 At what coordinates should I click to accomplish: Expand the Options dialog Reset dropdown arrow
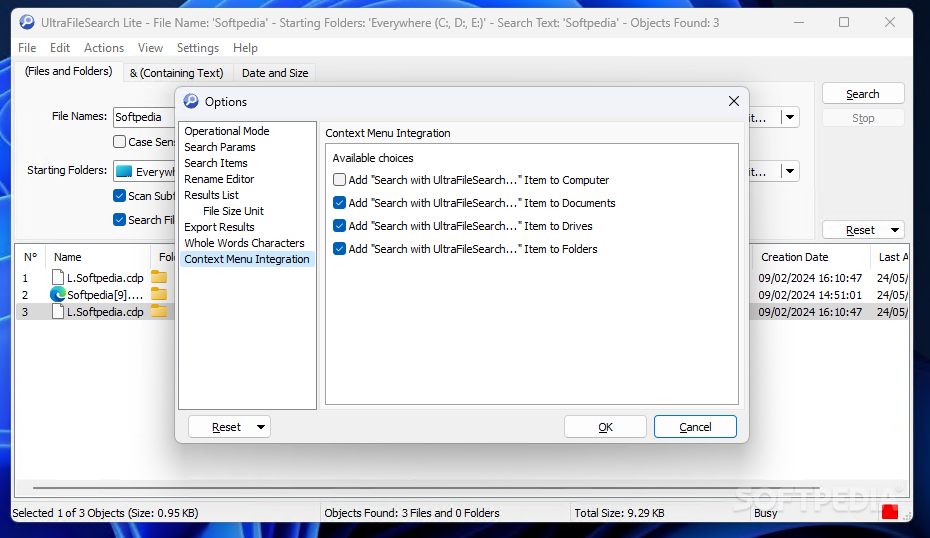261,427
